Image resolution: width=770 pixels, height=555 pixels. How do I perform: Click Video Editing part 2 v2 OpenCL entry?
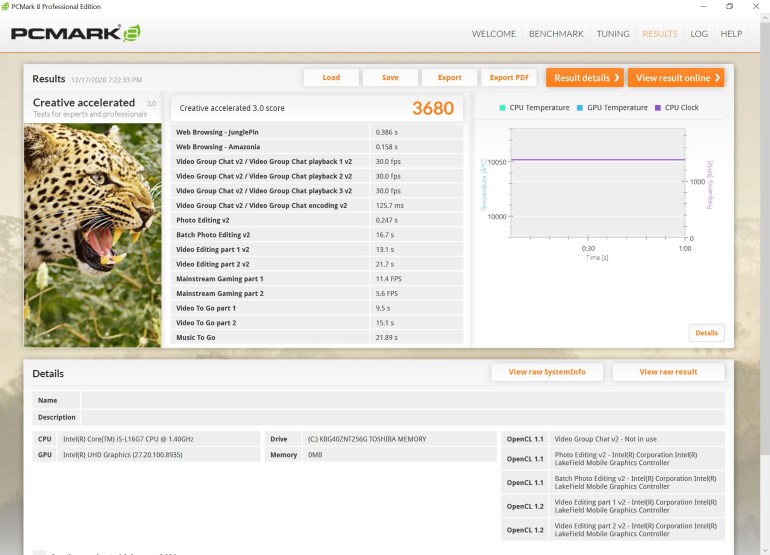[635, 529]
